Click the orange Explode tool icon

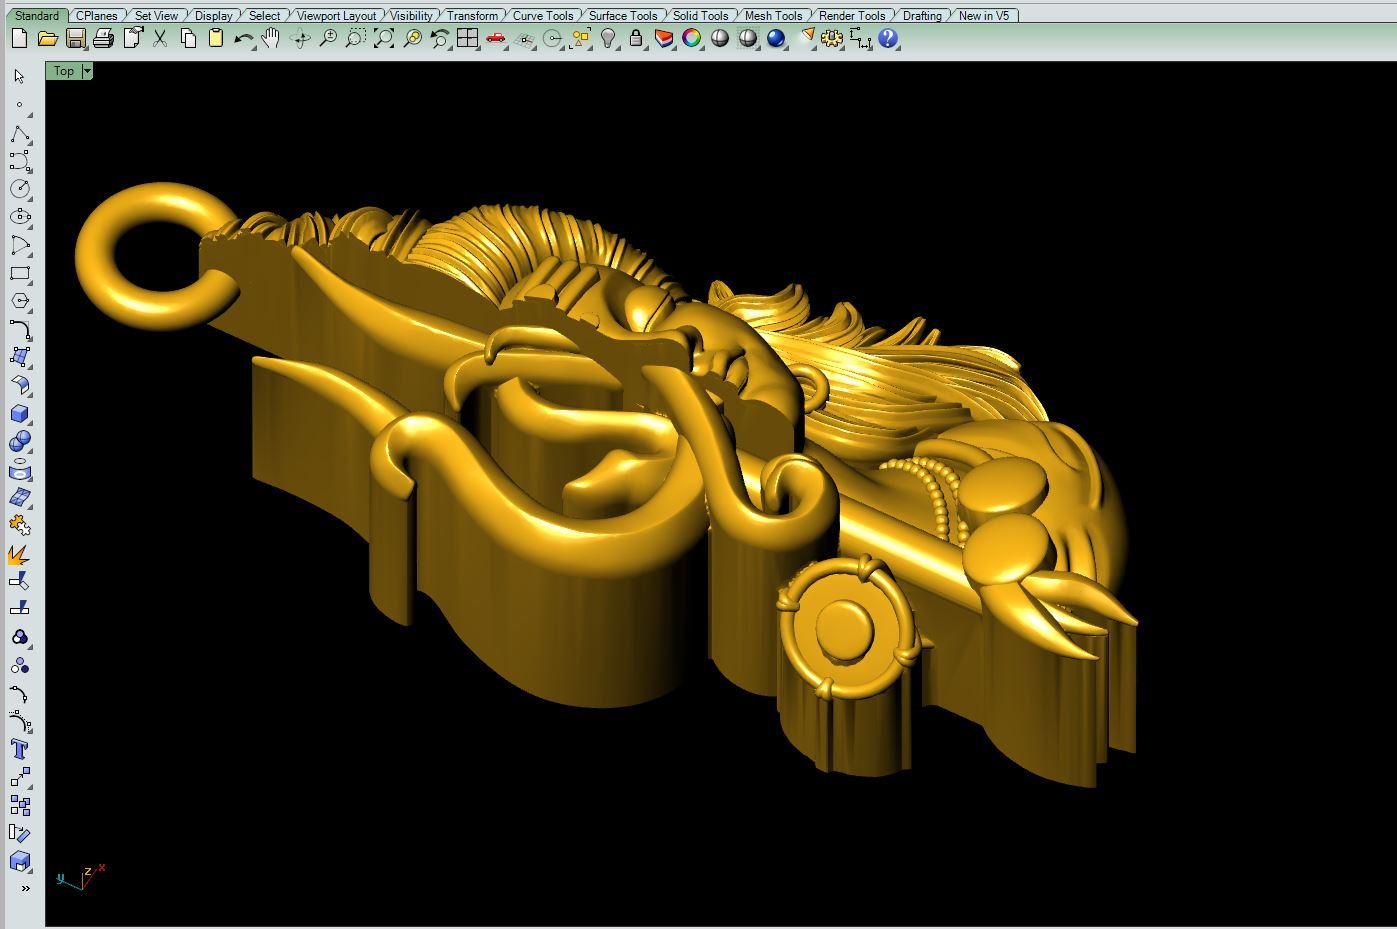[x=19, y=554]
